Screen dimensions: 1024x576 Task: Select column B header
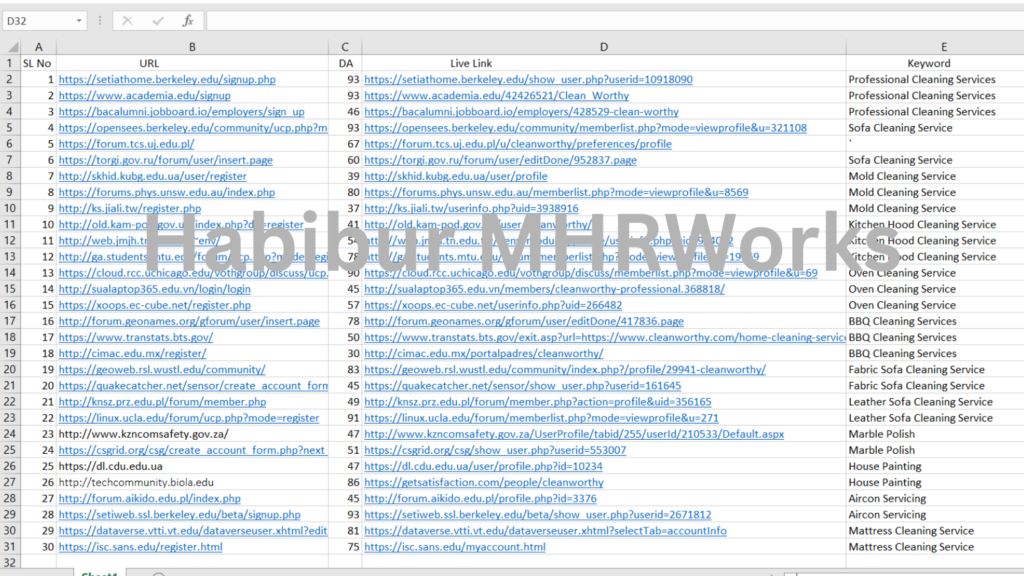pos(192,47)
